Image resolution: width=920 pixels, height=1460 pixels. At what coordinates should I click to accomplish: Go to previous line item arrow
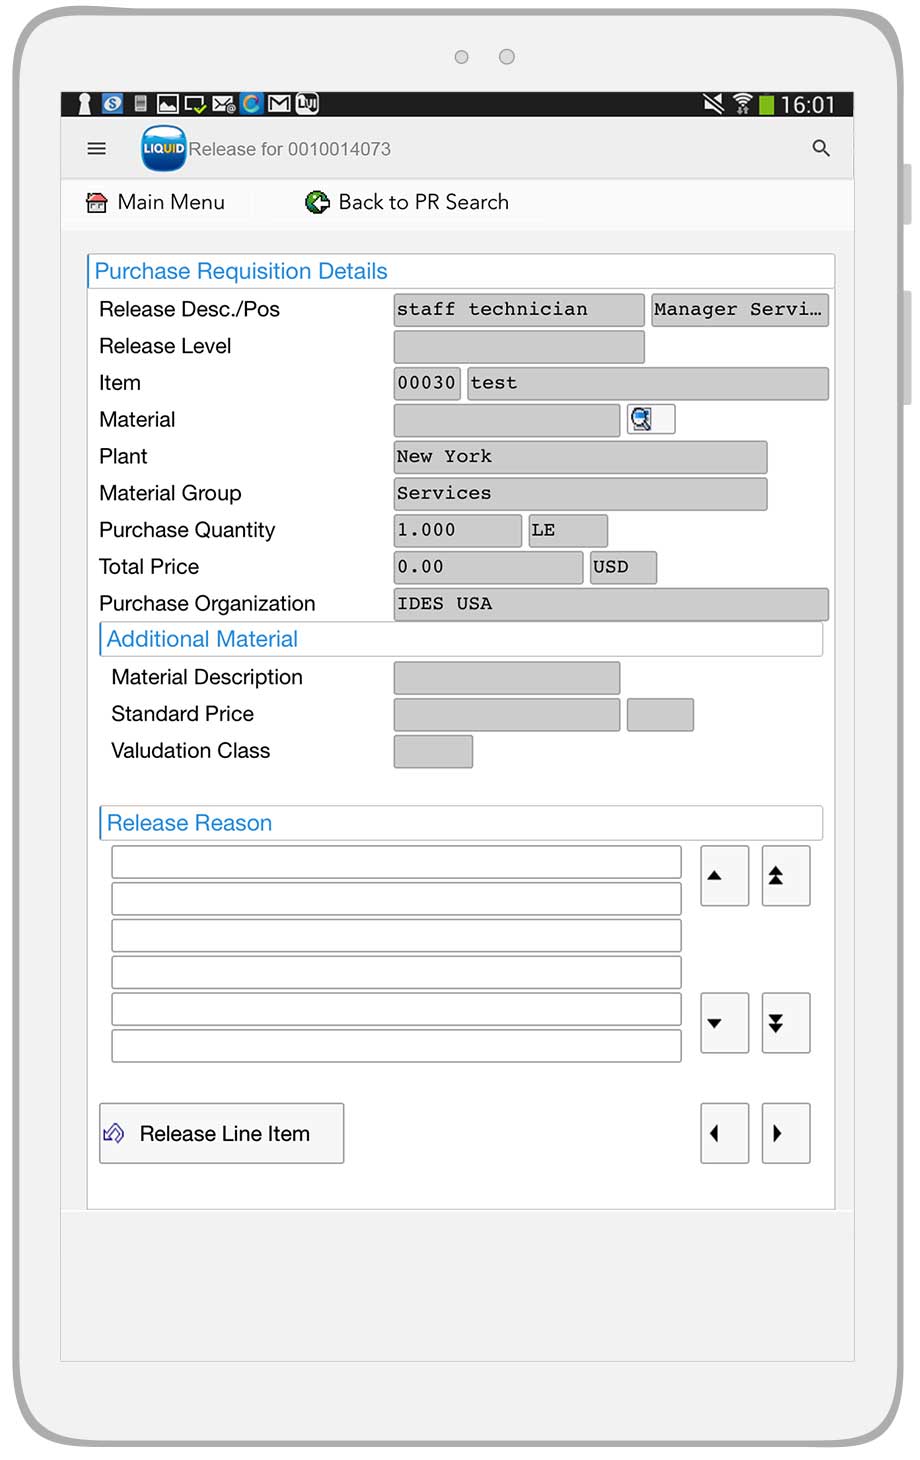pyautogui.click(x=724, y=1133)
